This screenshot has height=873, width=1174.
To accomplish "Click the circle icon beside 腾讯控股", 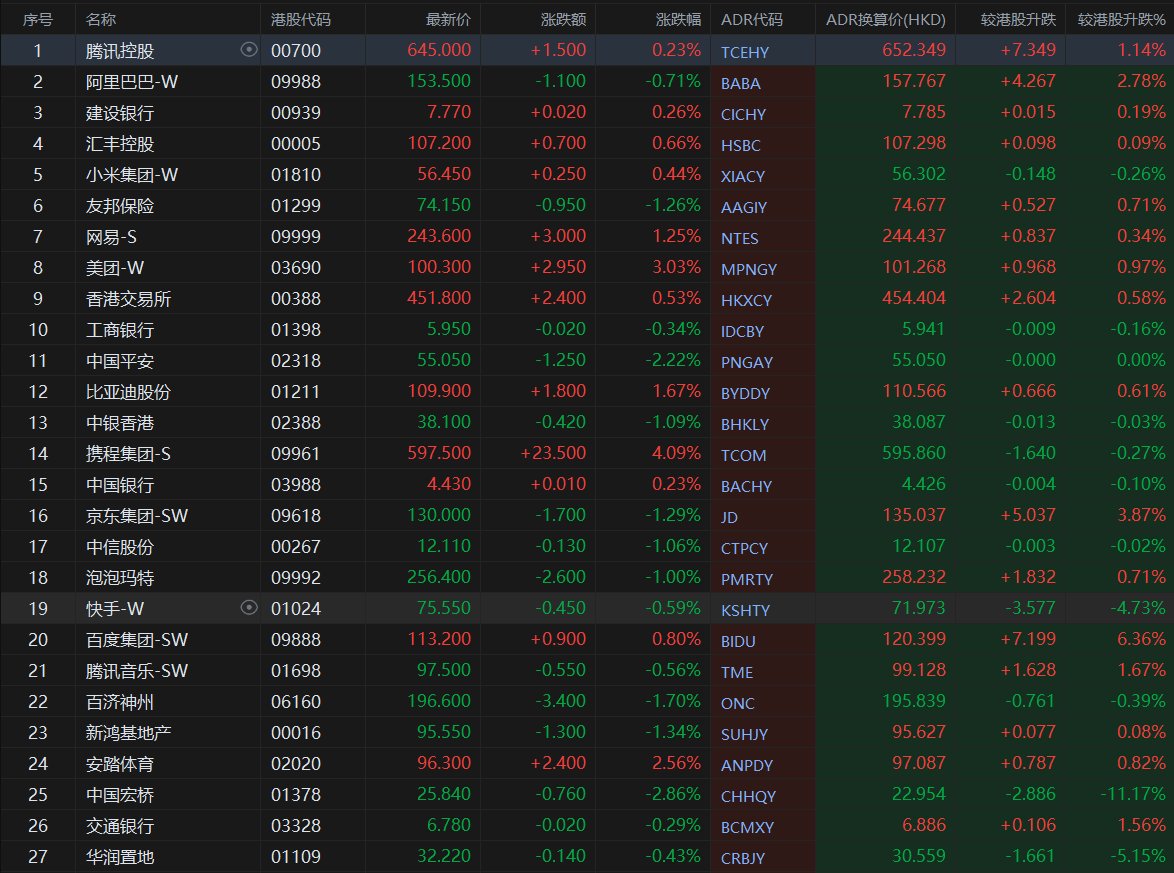I will click(x=249, y=50).
